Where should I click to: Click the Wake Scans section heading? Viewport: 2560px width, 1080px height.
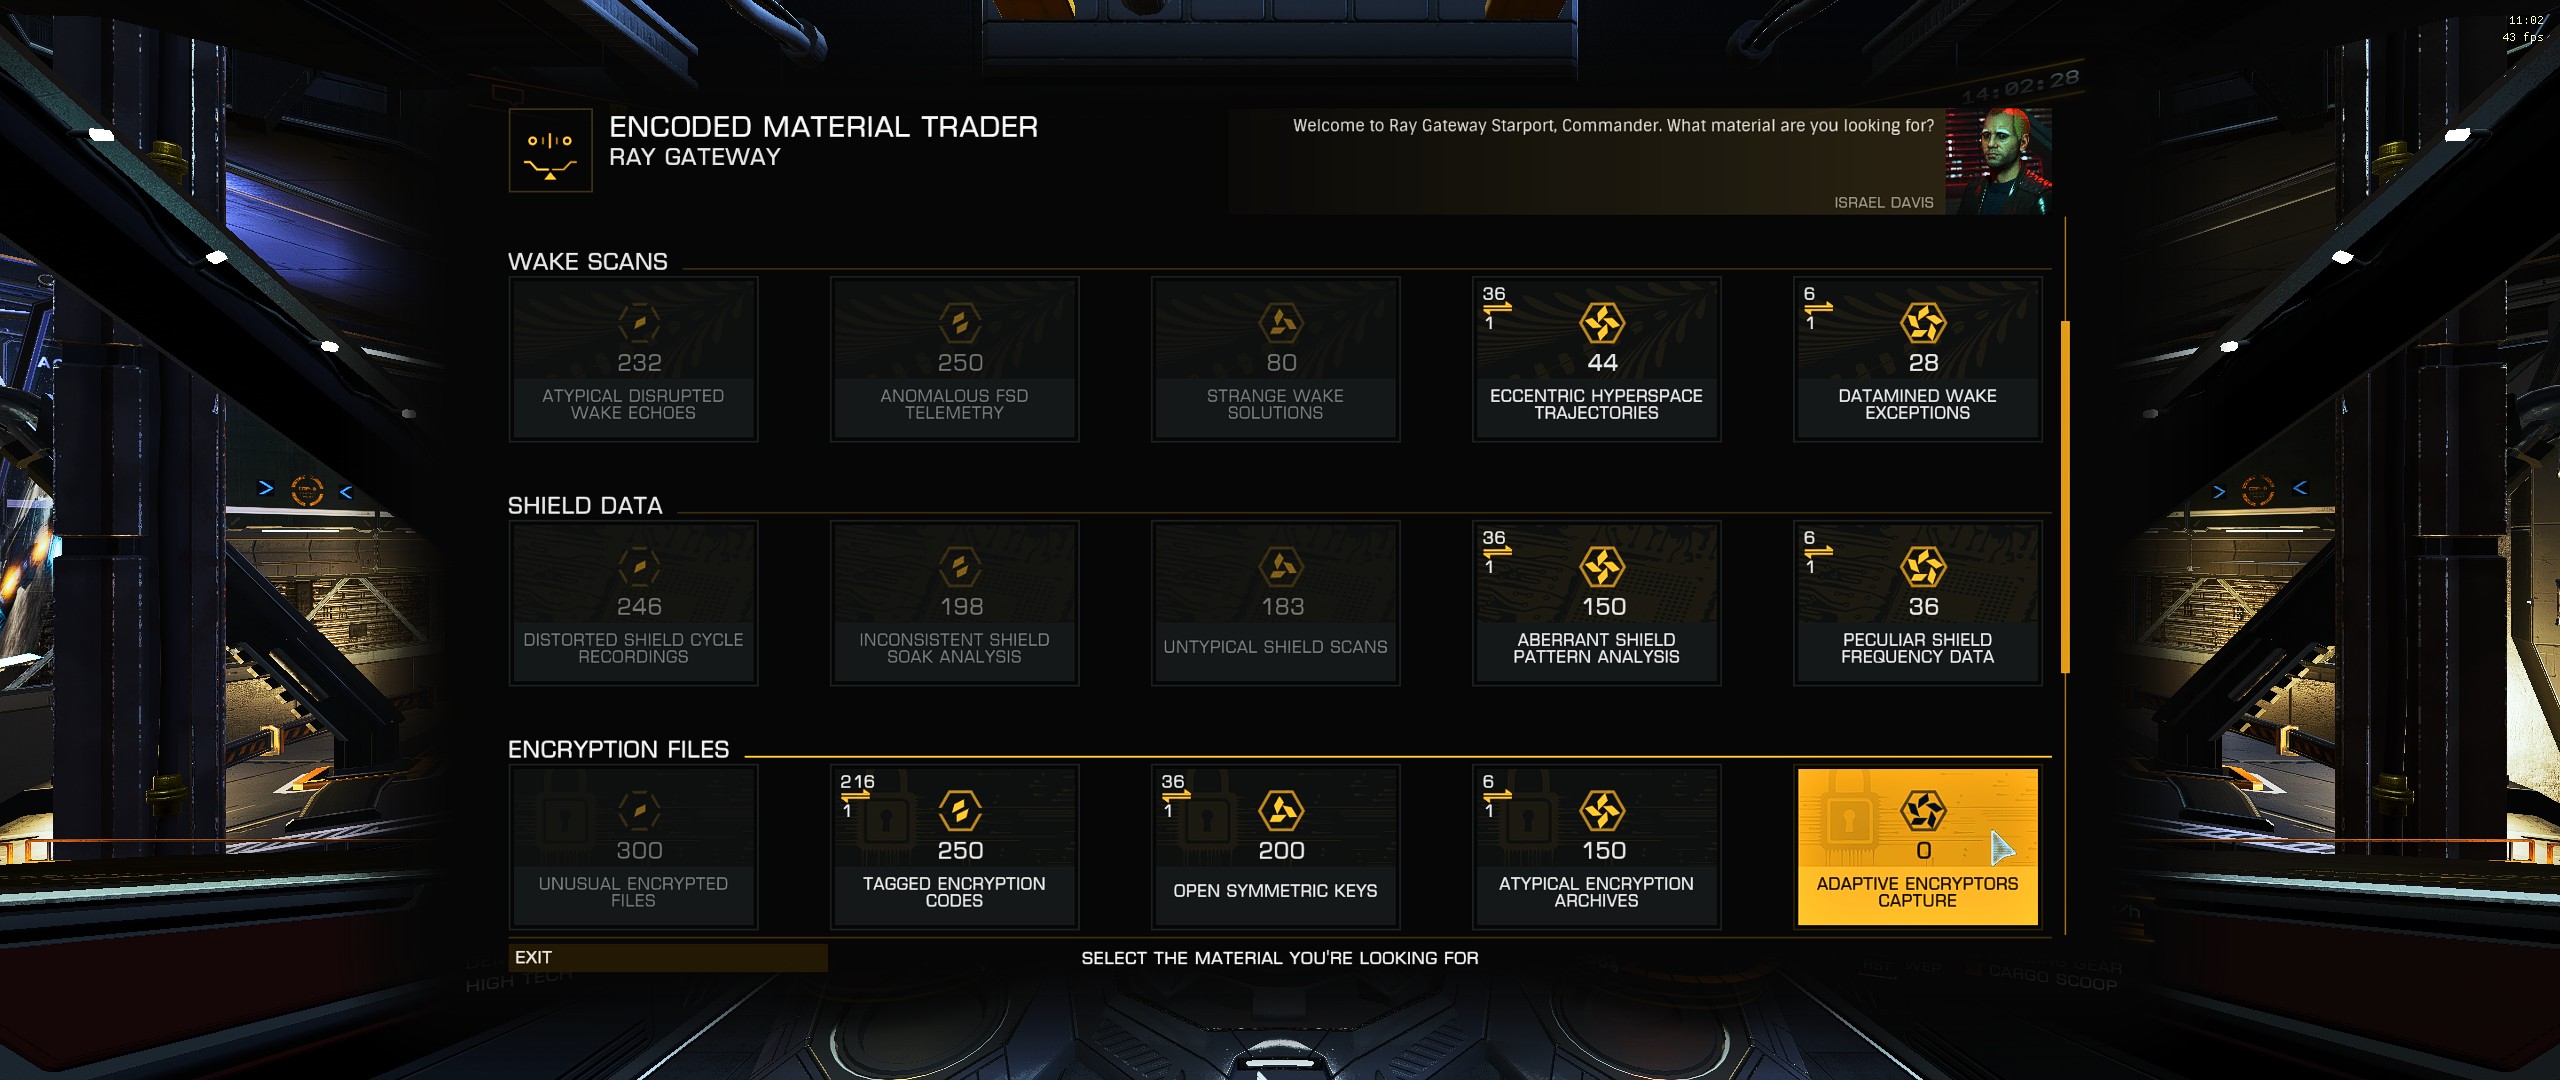tap(588, 262)
